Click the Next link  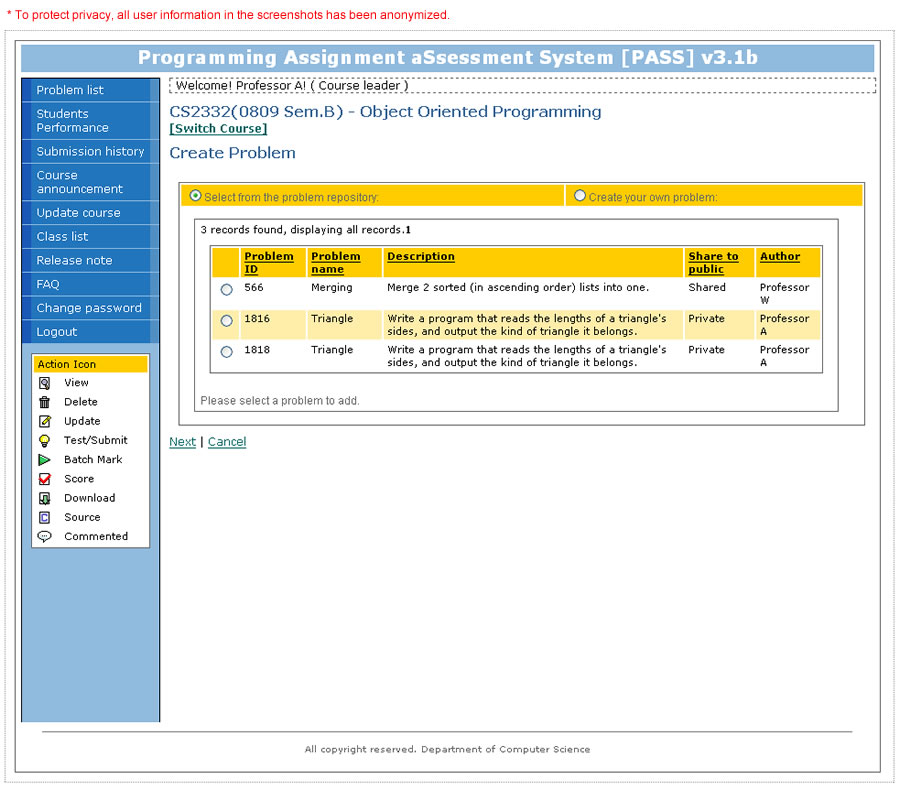[x=182, y=442]
